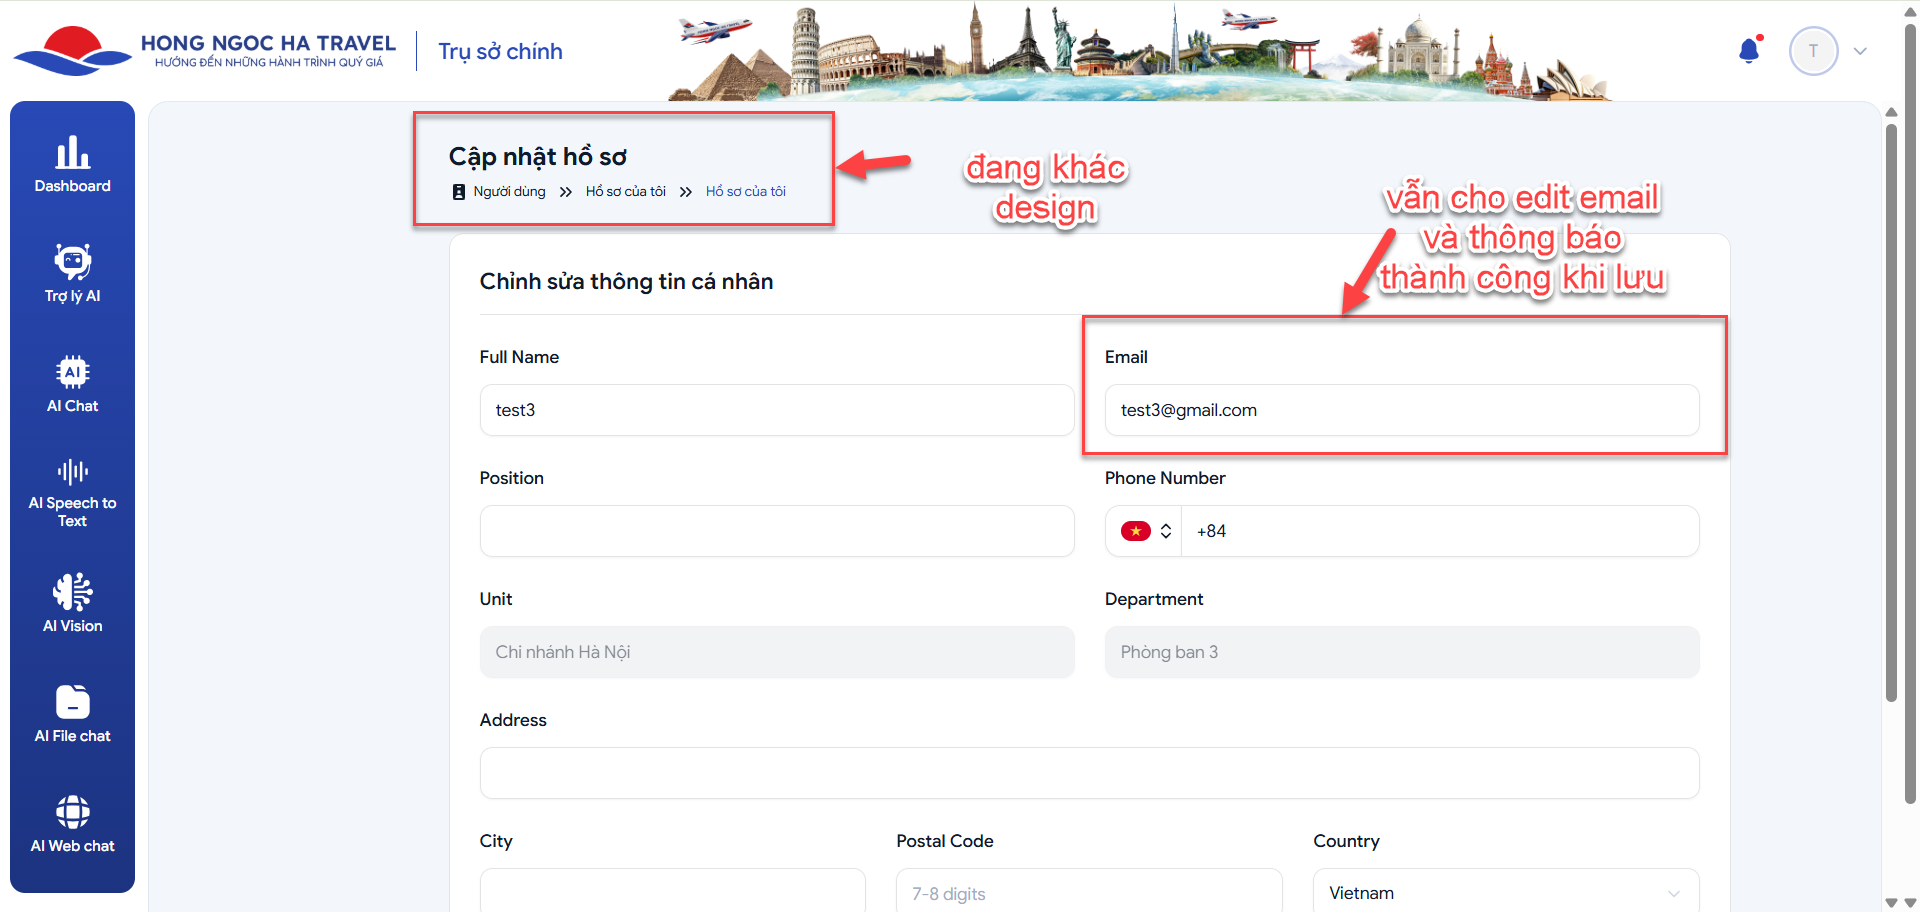Click the middle Hồ sơ của tôi breadcrumb

pos(625,191)
